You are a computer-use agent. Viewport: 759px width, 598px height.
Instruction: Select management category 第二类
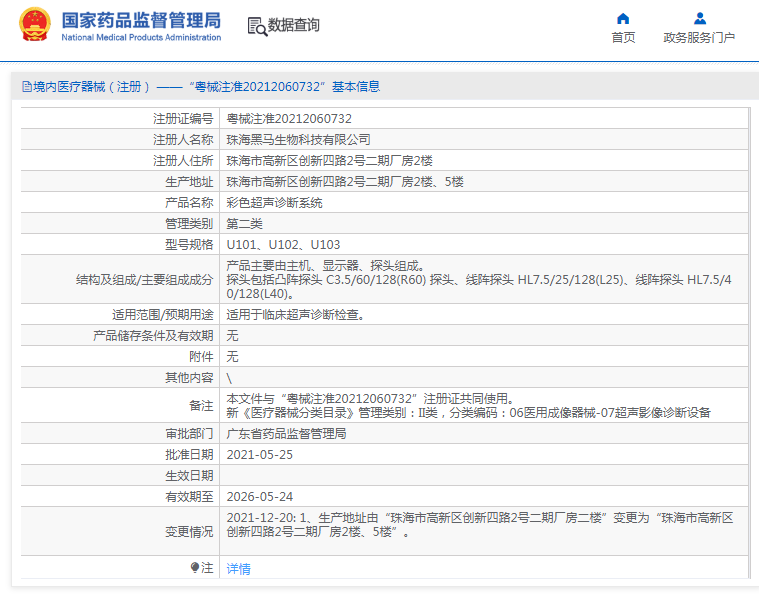point(244,224)
